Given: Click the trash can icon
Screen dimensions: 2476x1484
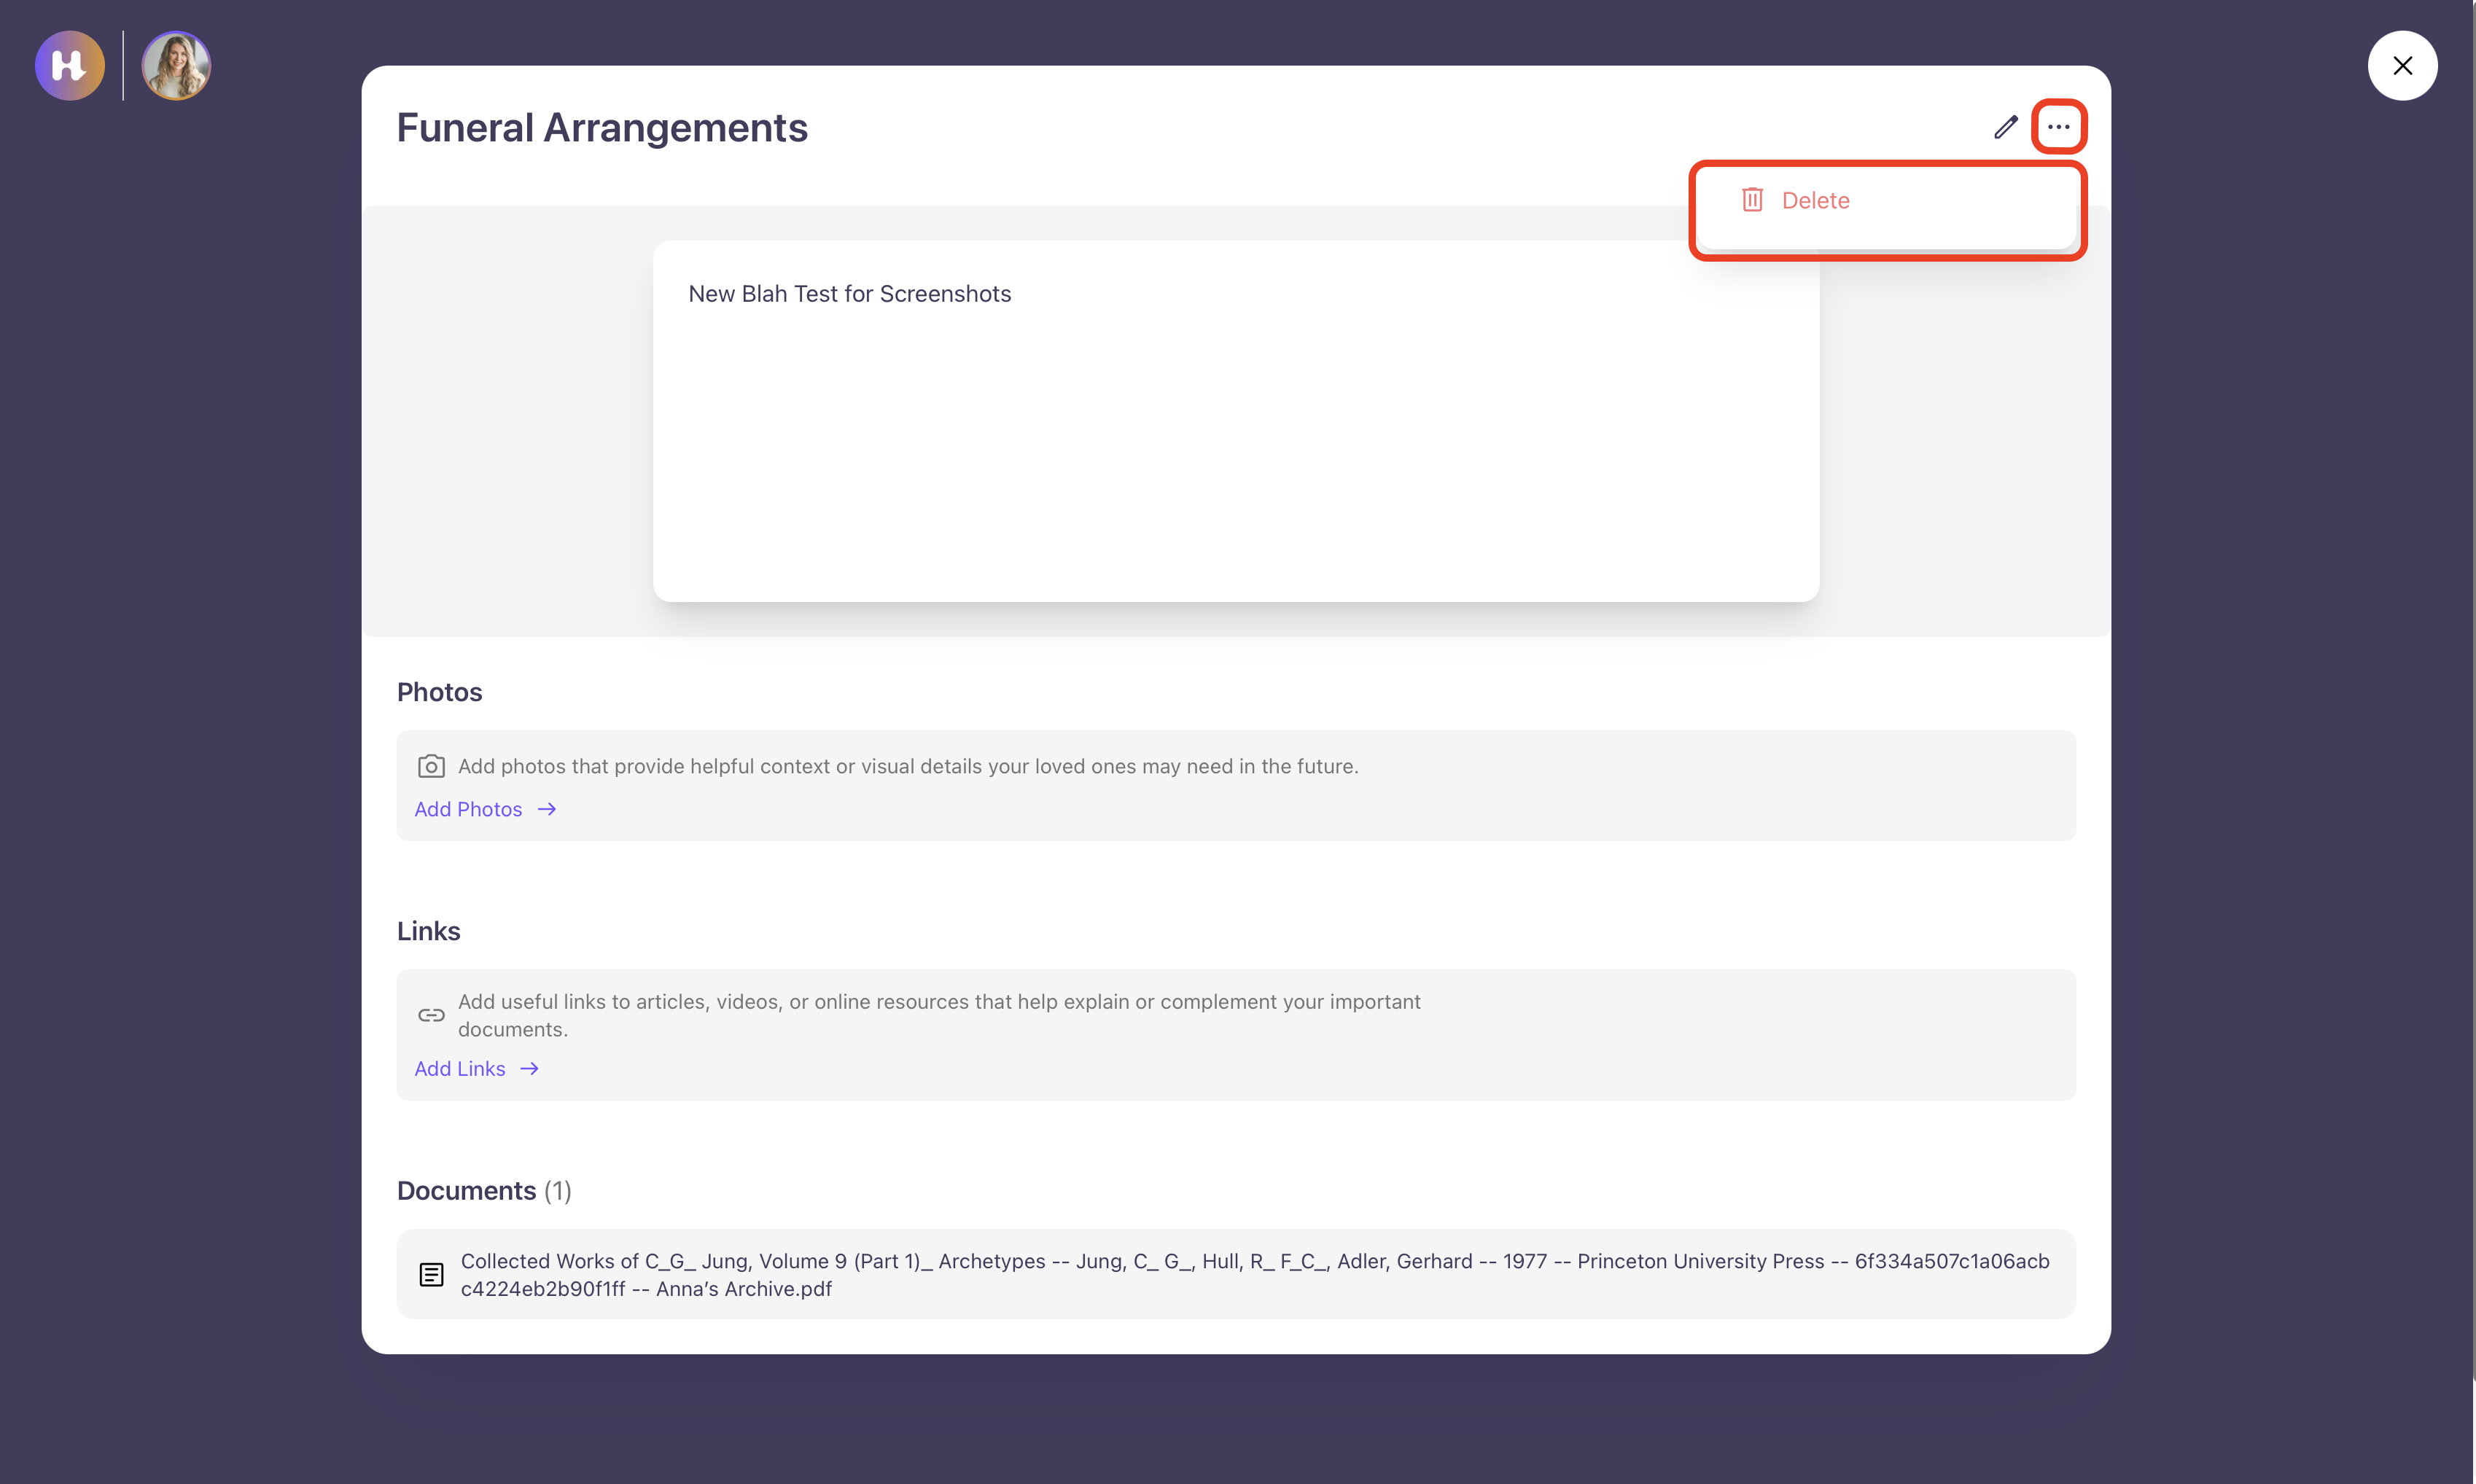Looking at the screenshot, I should tap(1752, 200).
